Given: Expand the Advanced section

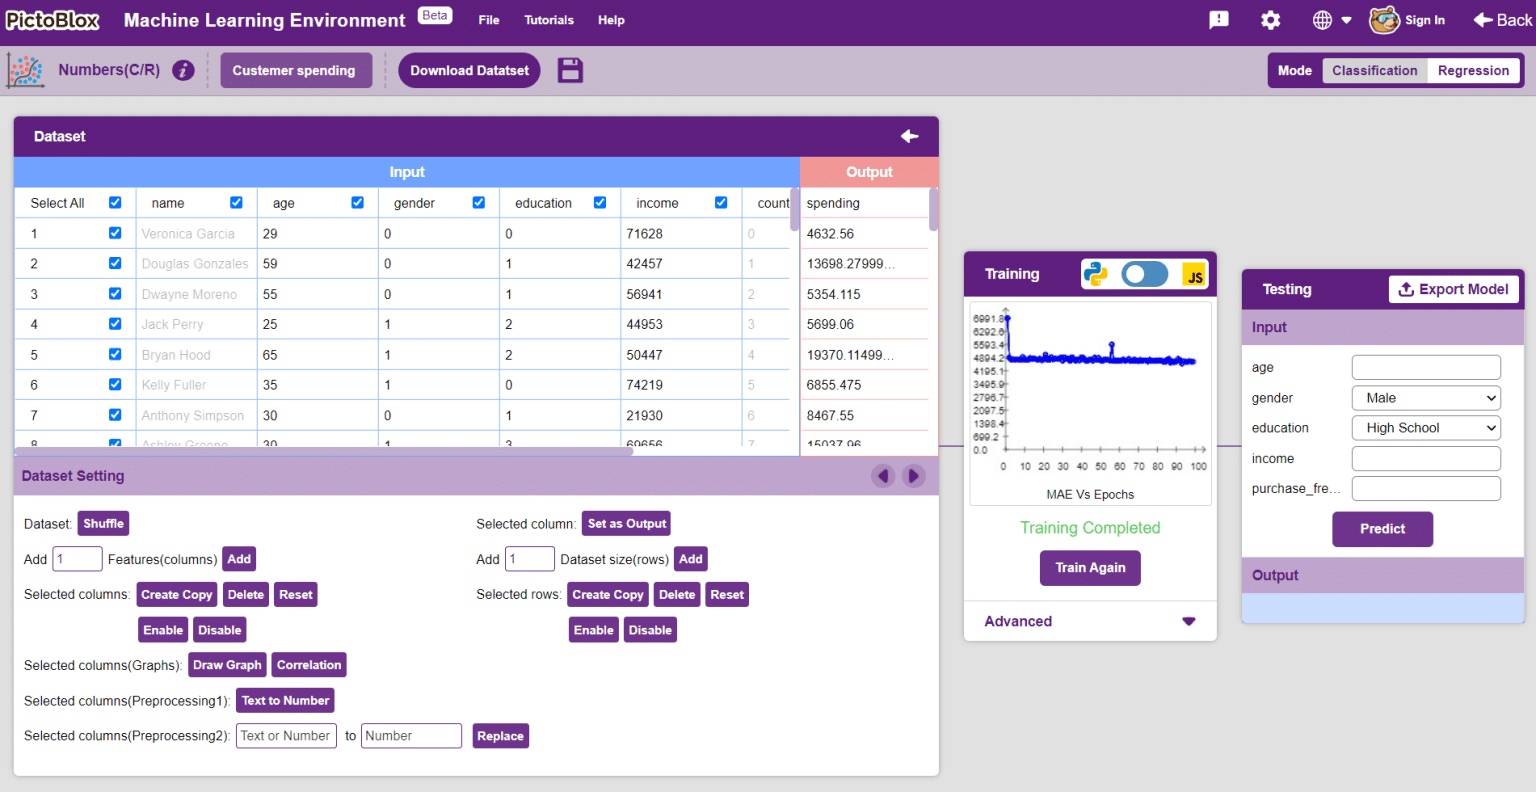Looking at the screenshot, I should (1090, 621).
